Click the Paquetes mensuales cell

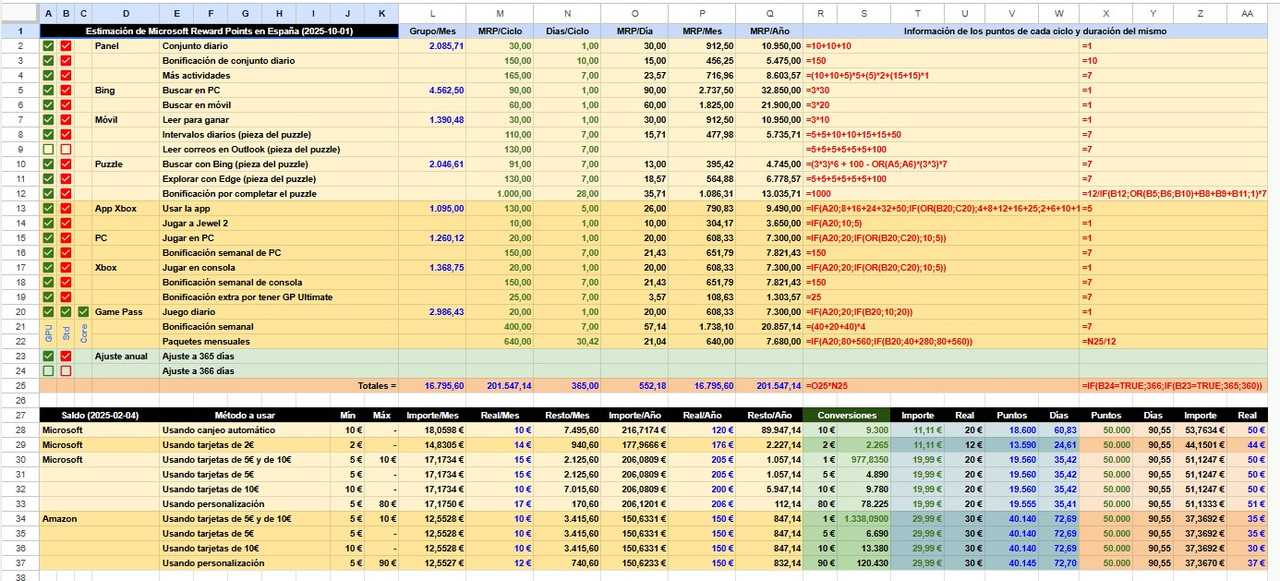(x=279, y=341)
